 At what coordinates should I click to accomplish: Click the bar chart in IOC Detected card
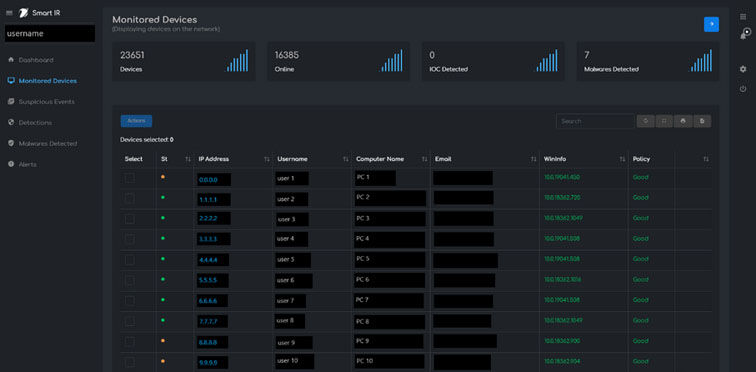click(x=547, y=60)
